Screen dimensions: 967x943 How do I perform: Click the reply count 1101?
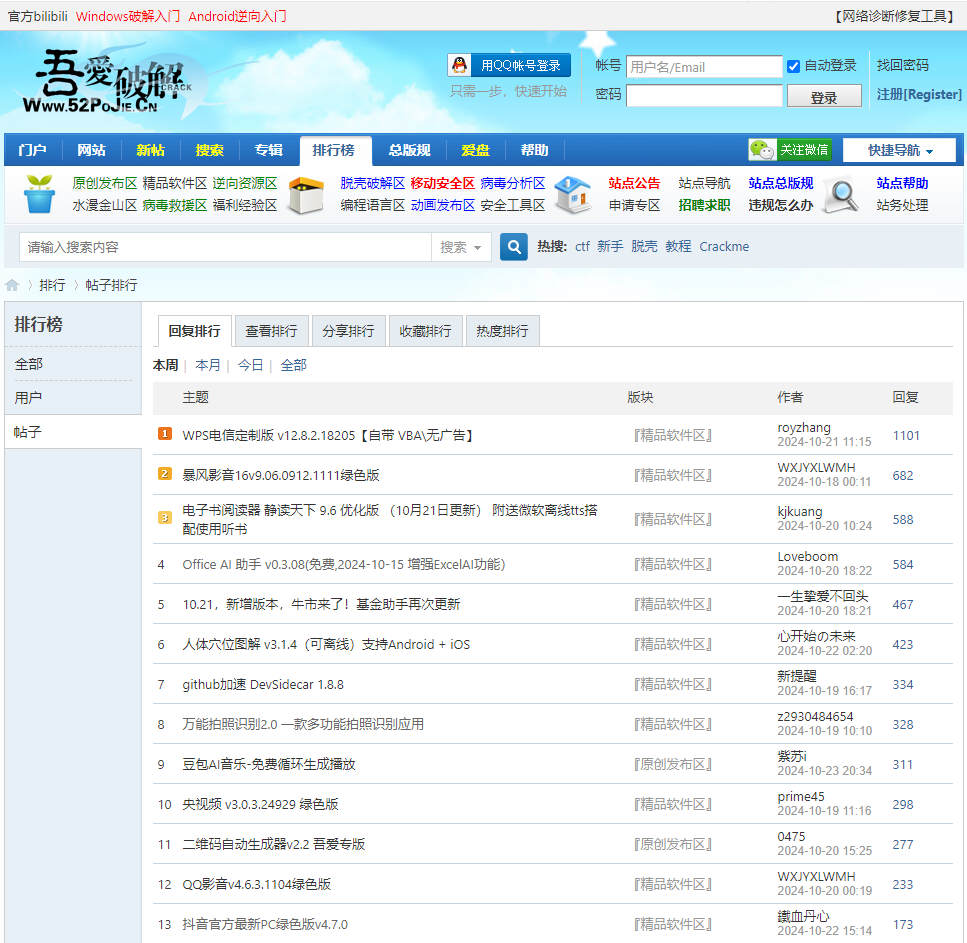tap(906, 435)
